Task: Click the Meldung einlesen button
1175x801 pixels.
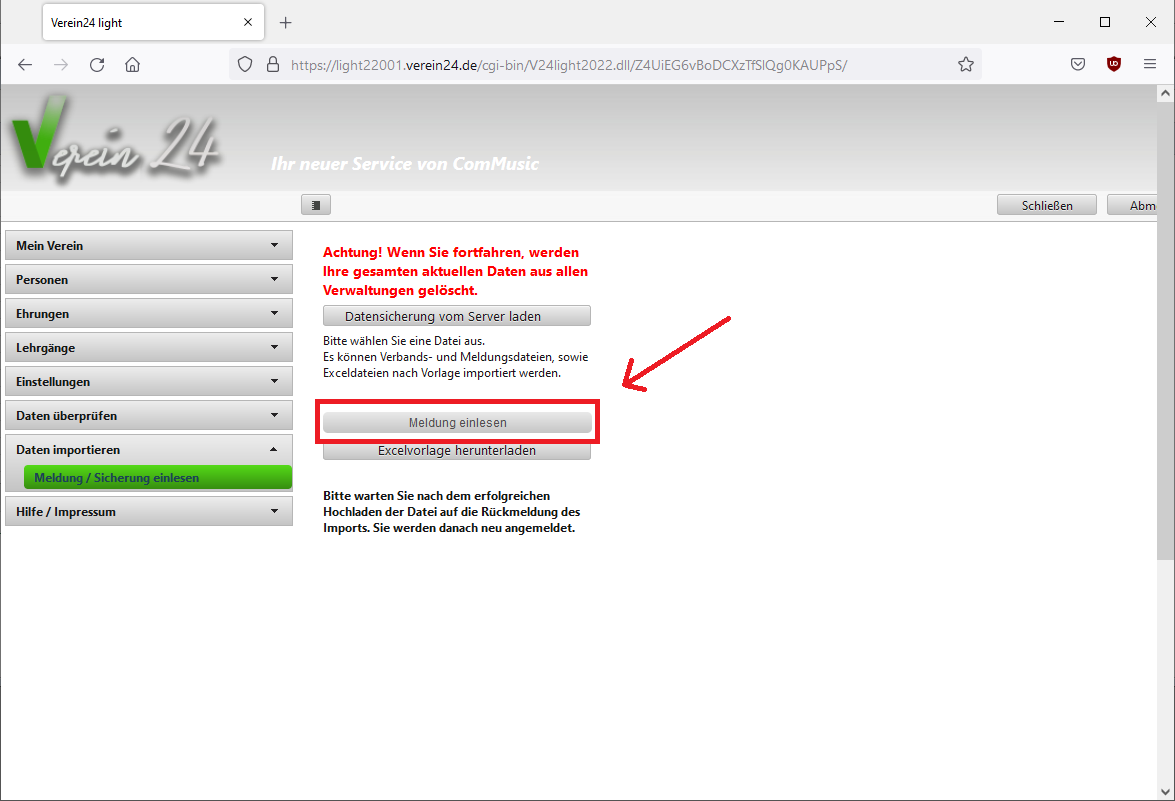Action: coord(457,423)
